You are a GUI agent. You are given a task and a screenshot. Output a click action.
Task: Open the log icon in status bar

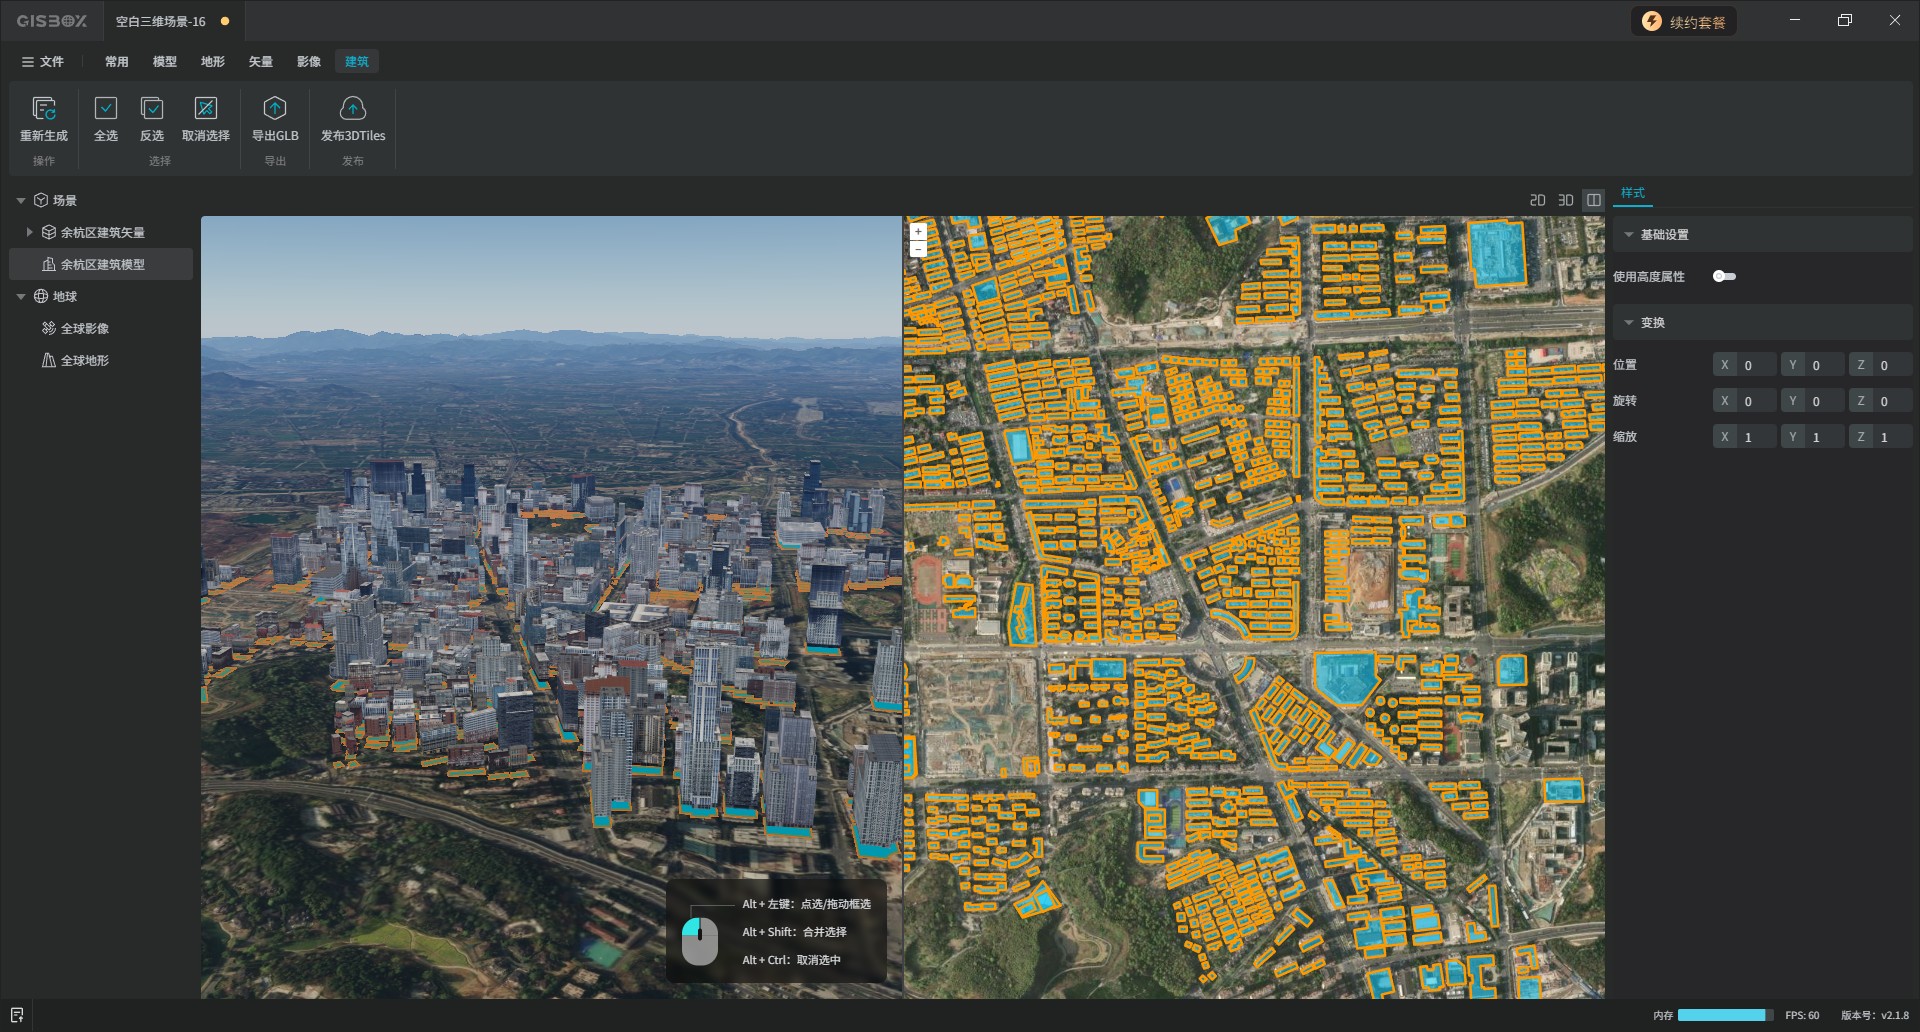[17, 1015]
